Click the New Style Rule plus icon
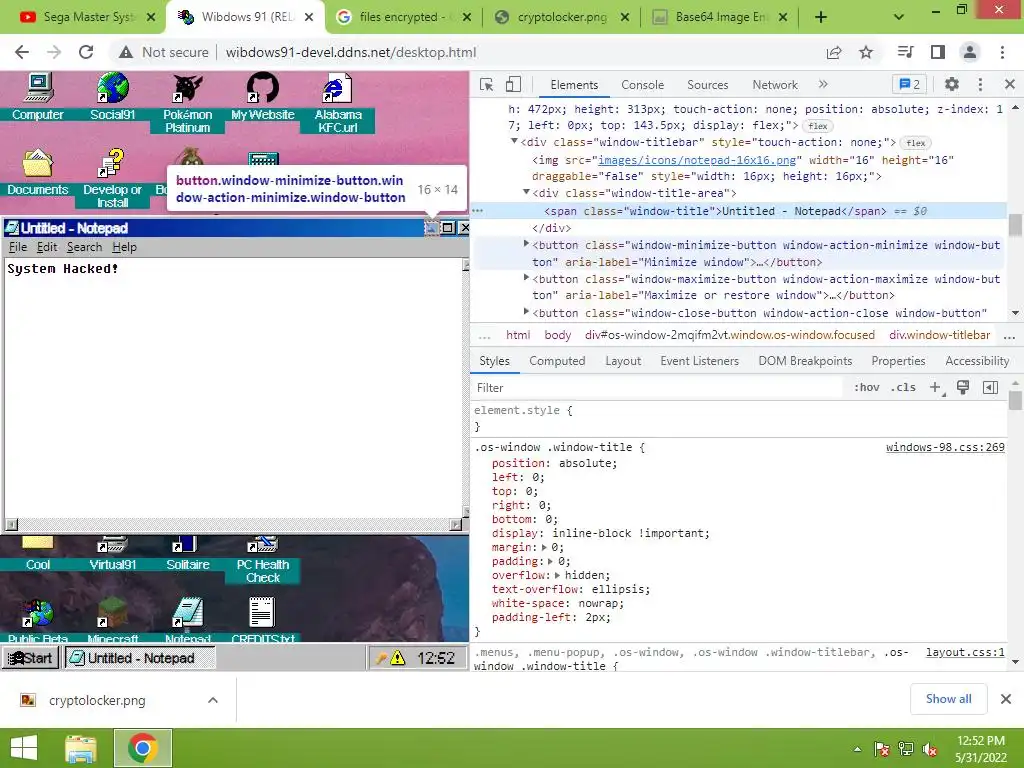This screenshot has width=1024, height=768. 936,387
